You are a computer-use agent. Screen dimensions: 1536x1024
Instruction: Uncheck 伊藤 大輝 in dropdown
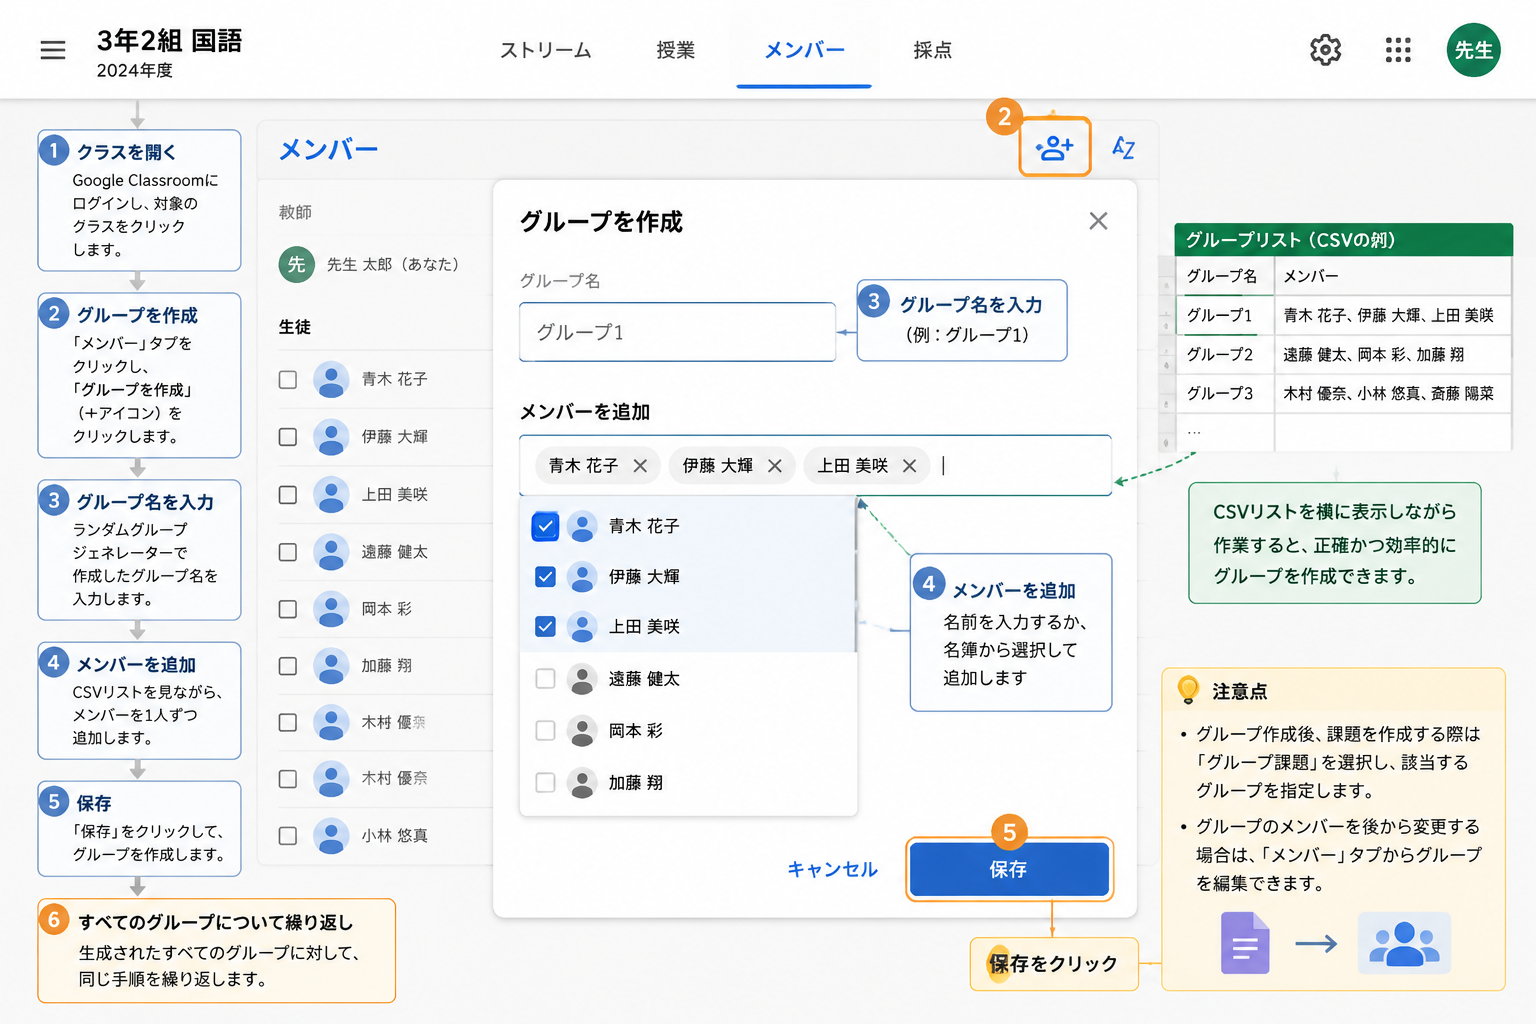[545, 577]
